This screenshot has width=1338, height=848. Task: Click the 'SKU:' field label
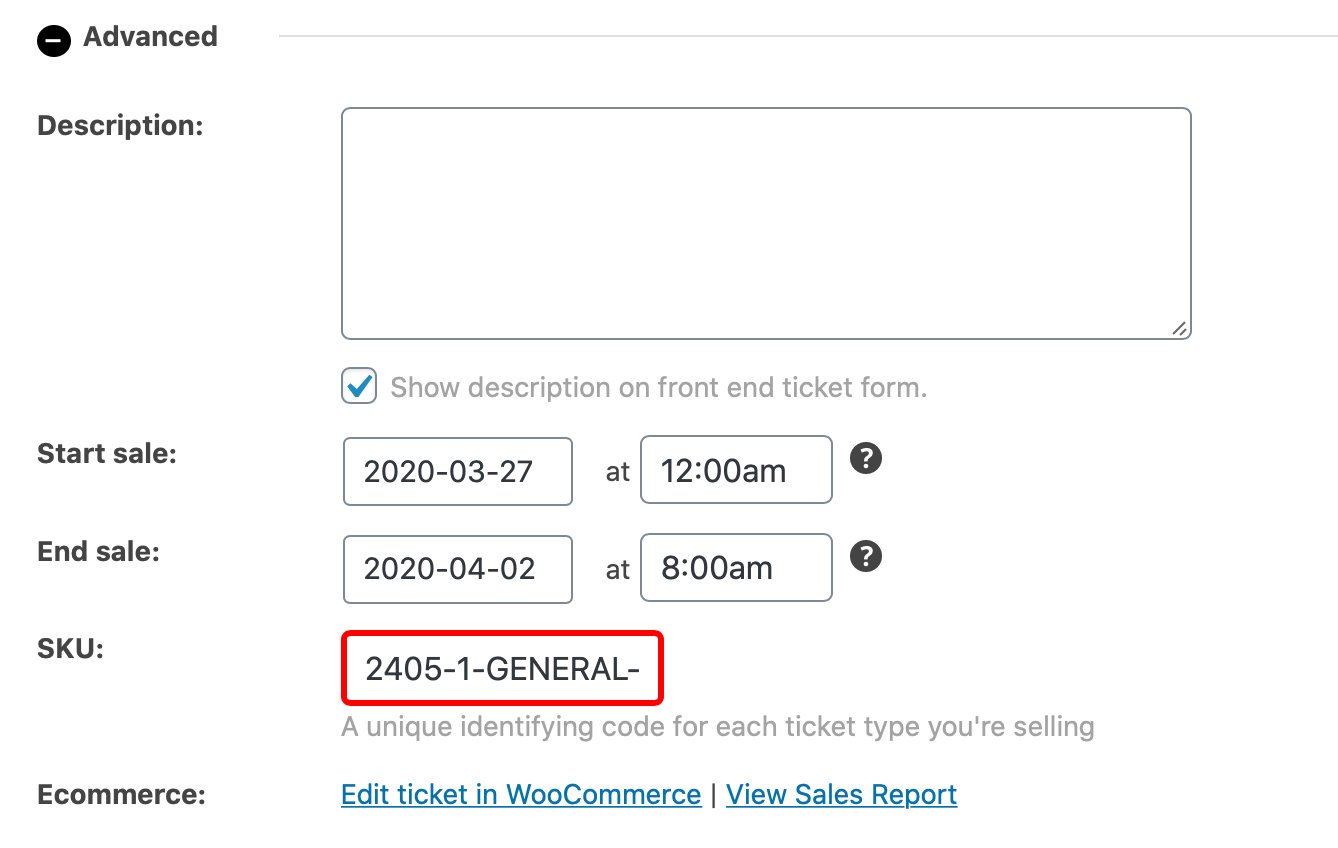tap(71, 649)
